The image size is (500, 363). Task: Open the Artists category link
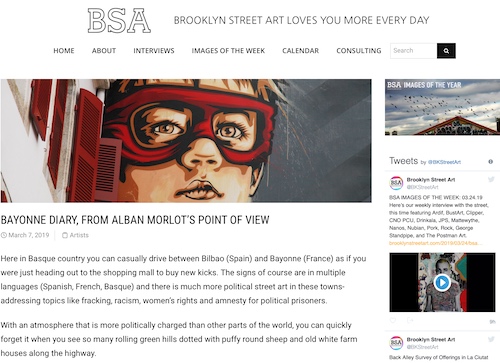(x=79, y=235)
